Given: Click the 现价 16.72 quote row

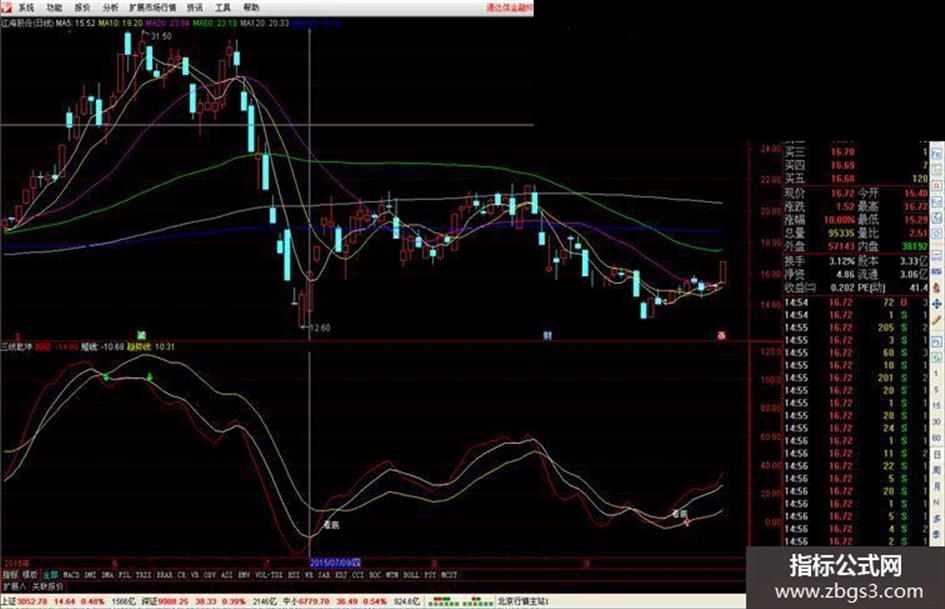Looking at the screenshot, I should 820,193.
